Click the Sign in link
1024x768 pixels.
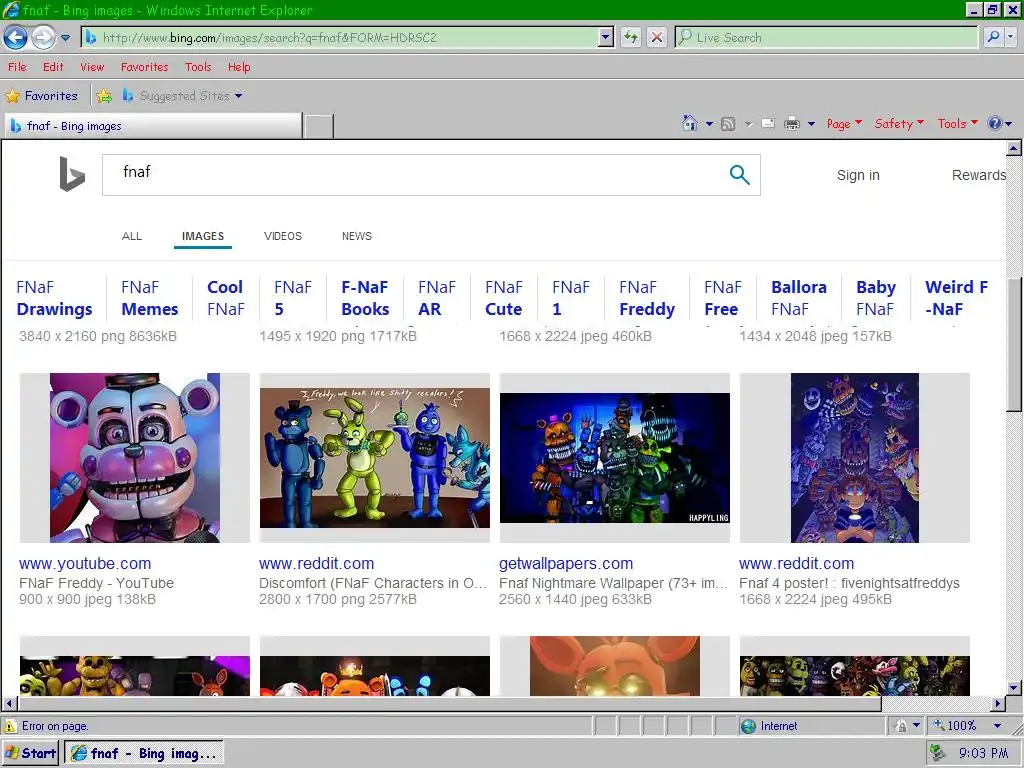[858, 175]
